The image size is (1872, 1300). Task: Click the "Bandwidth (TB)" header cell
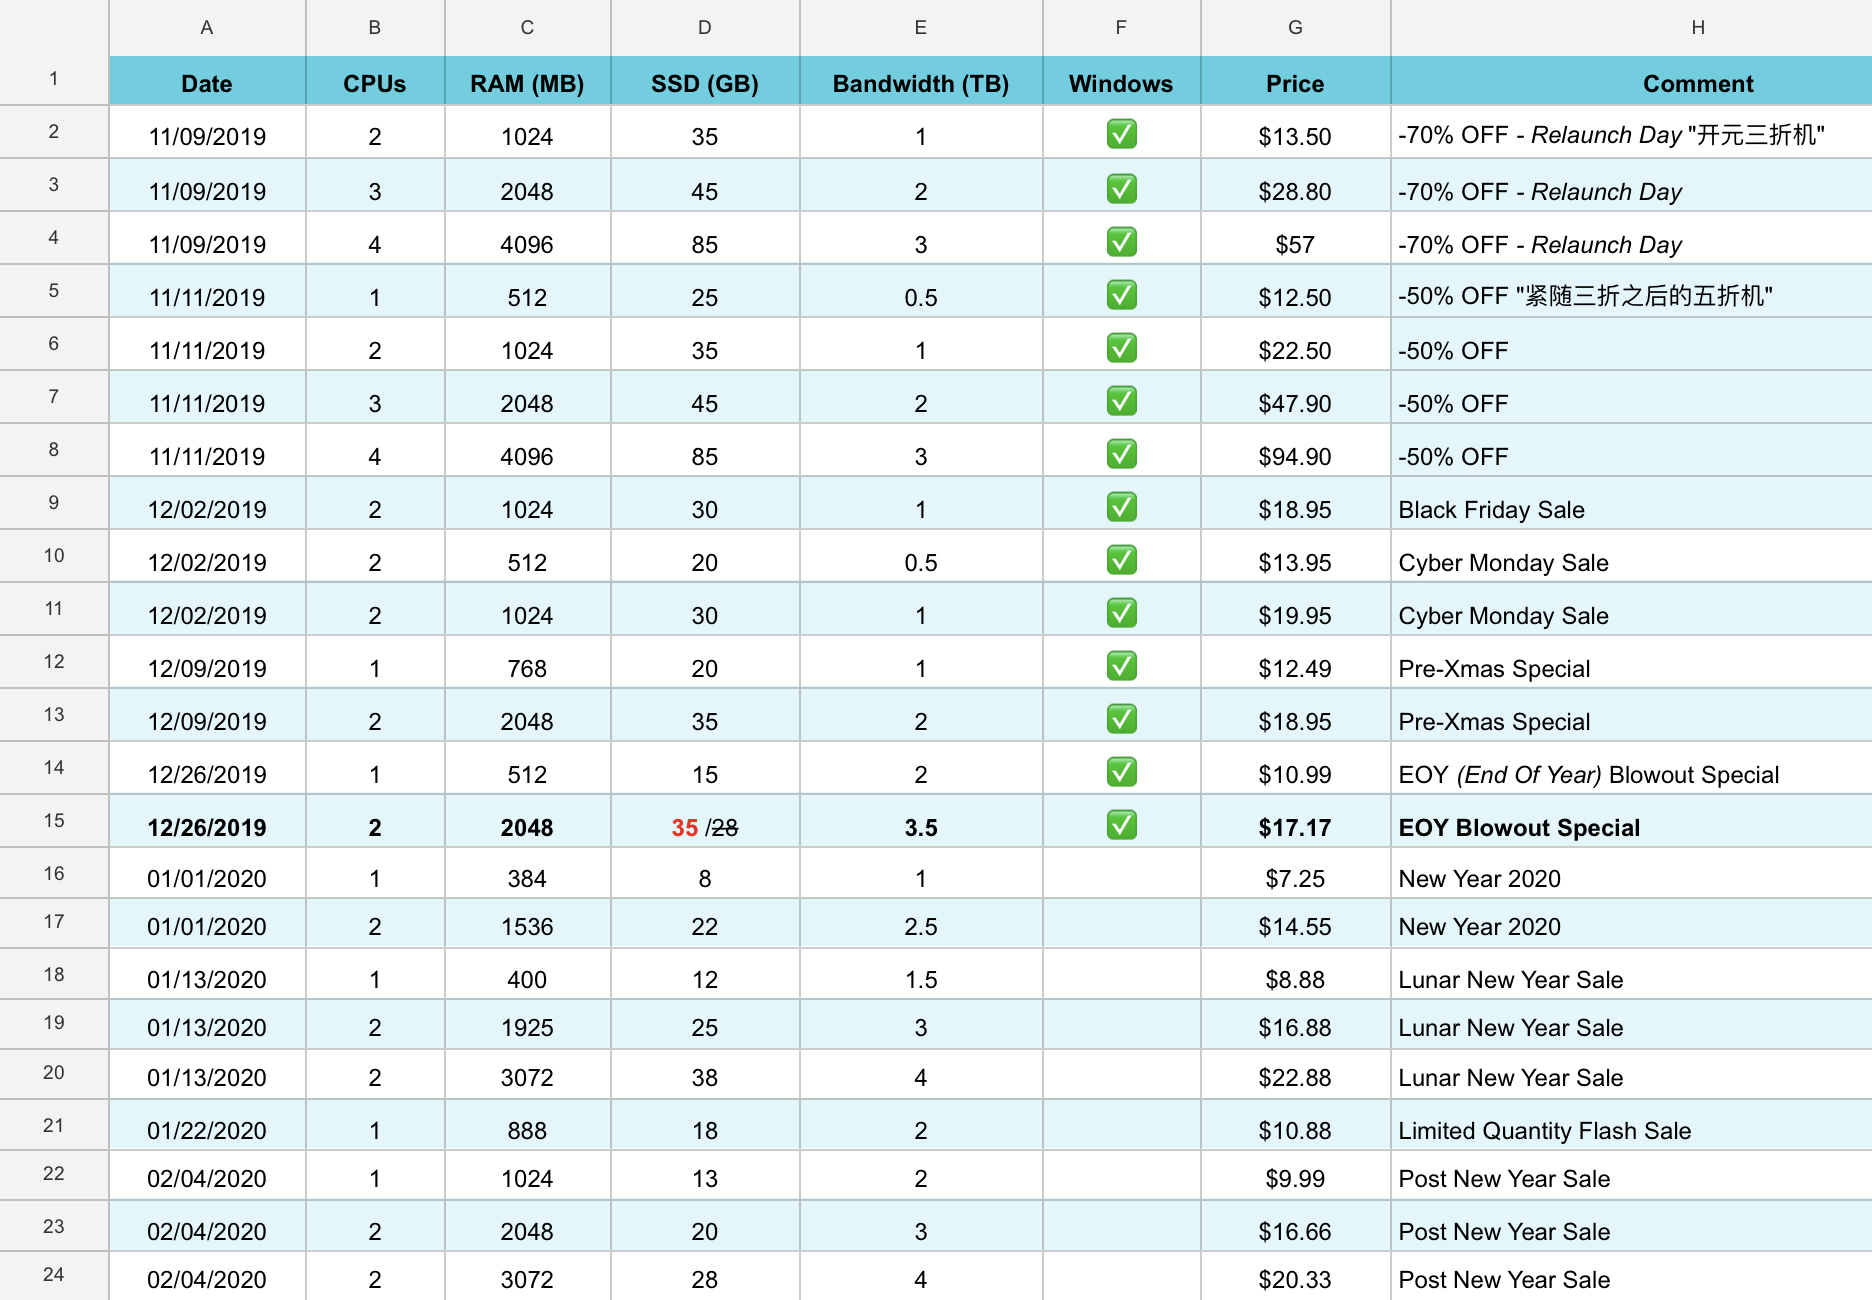point(921,81)
